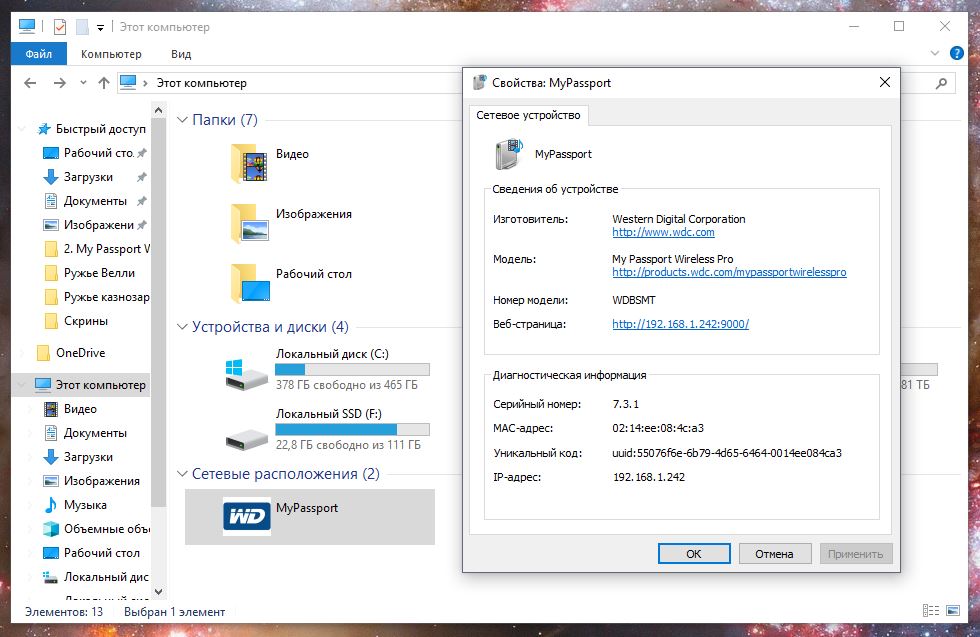
Task: Open the Изображения folder icon in Папки
Action: coord(249,223)
